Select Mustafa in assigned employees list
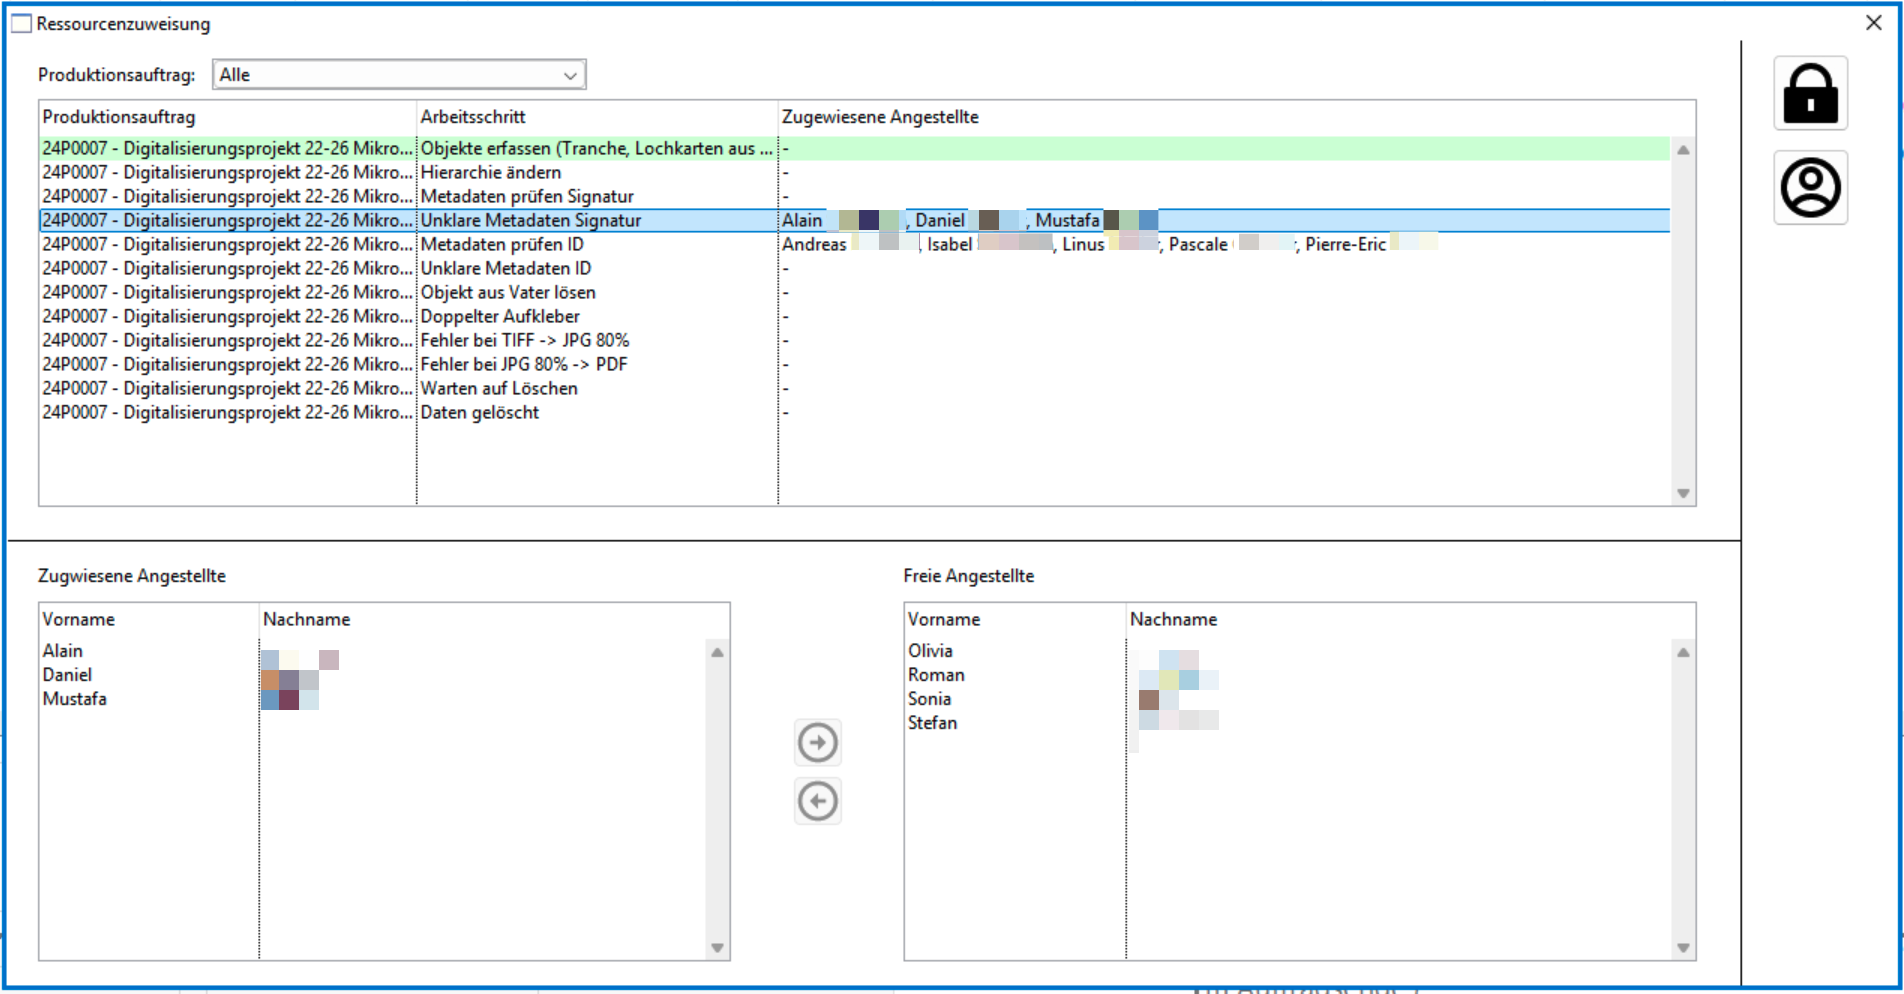The width and height of the screenshot is (1904, 994). (x=75, y=699)
